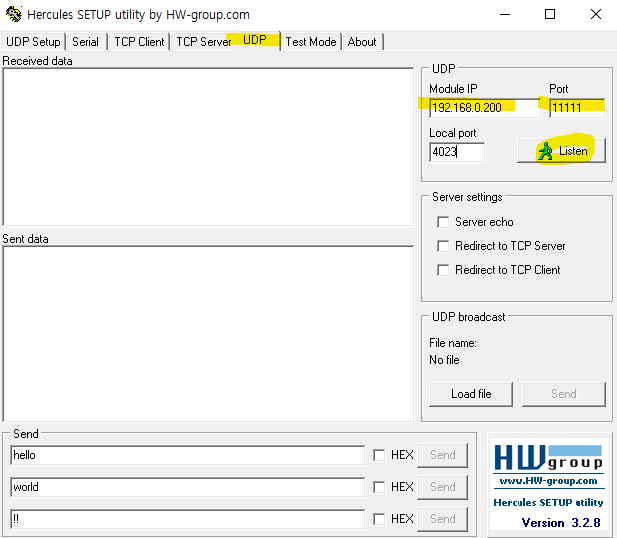Select the UDP tab
Viewport: 617px width, 538px height.
tap(255, 40)
